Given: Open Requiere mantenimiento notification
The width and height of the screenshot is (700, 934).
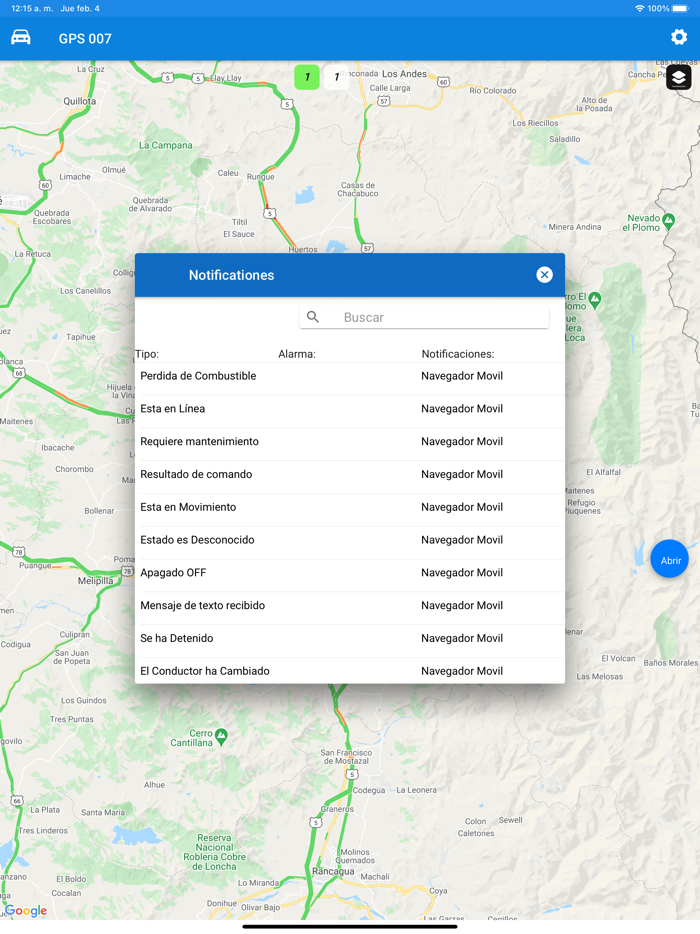Looking at the screenshot, I should pos(349,442).
